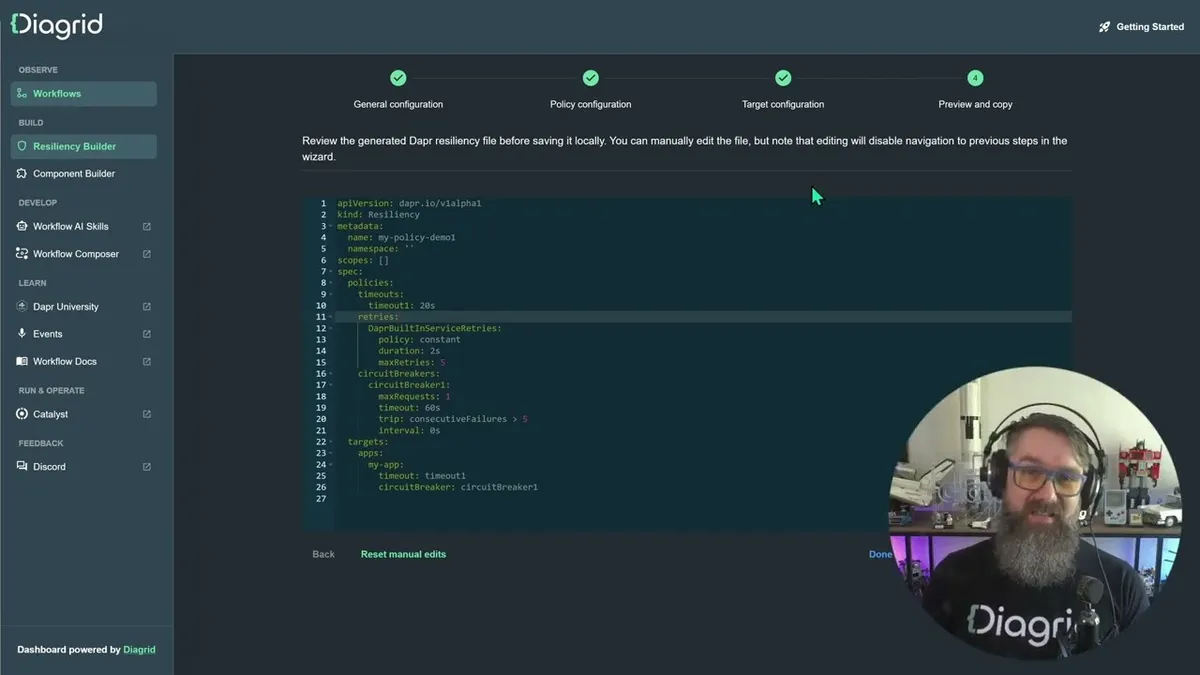The width and height of the screenshot is (1200, 675).
Task: Collapse the my-app block at line 24
Action: [331, 465]
